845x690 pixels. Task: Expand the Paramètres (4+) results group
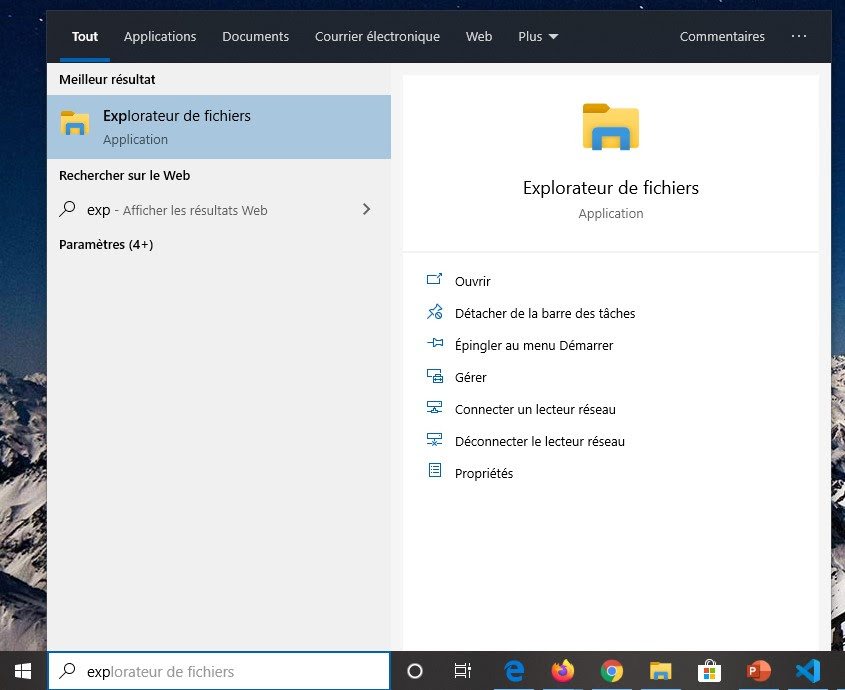pyautogui.click(x=106, y=245)
